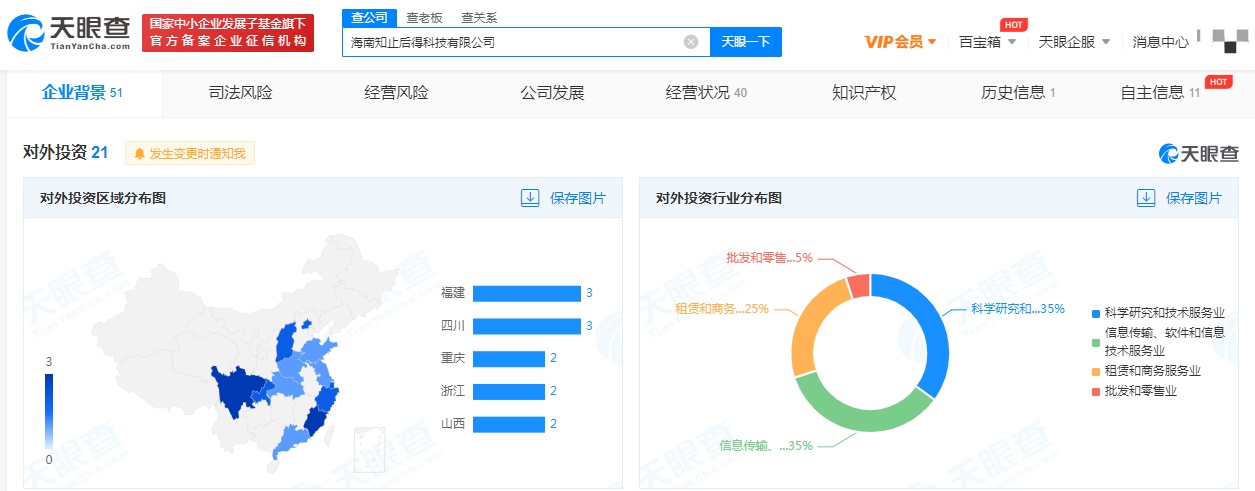Click the bell icon in the change notification button
Image resolution: width=1255 pixels, height=491 pixels.
point(139,154)
